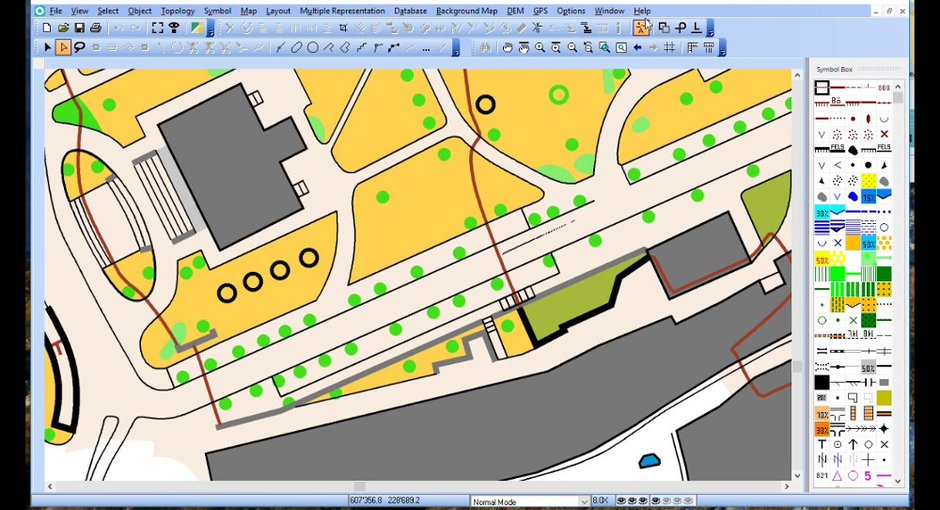Click the Print icon in toolbar
The image size is (940, 510).
tap(95, 28)
